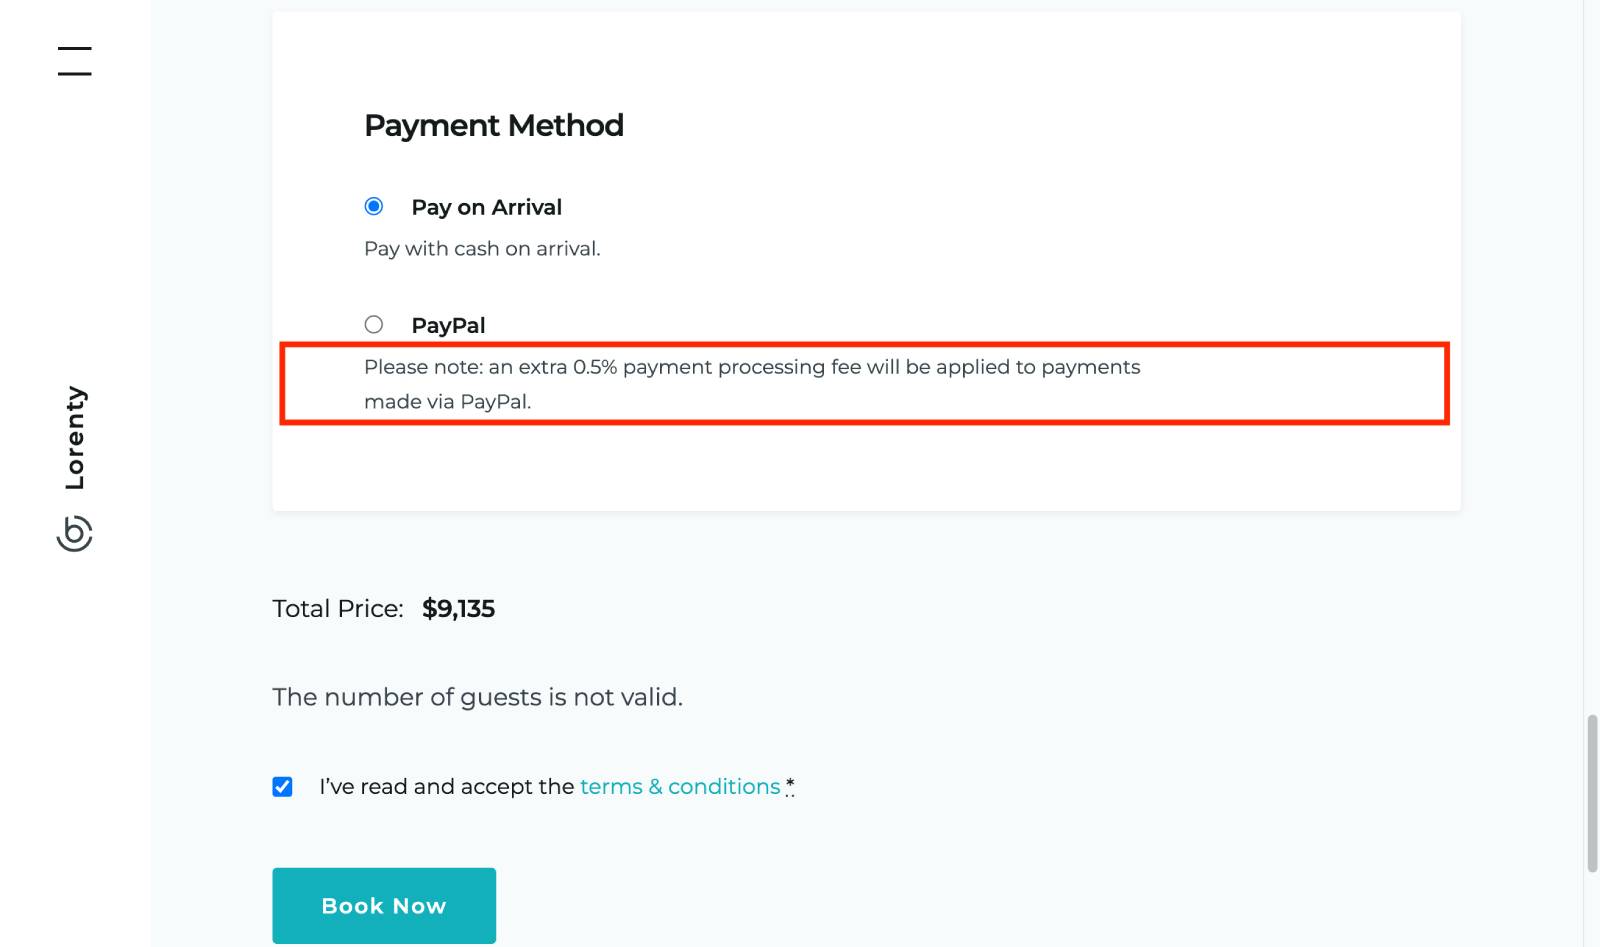This screenshot has height=947, width=1600.
Task: Click the Total Price label
Action: [338, 609]
